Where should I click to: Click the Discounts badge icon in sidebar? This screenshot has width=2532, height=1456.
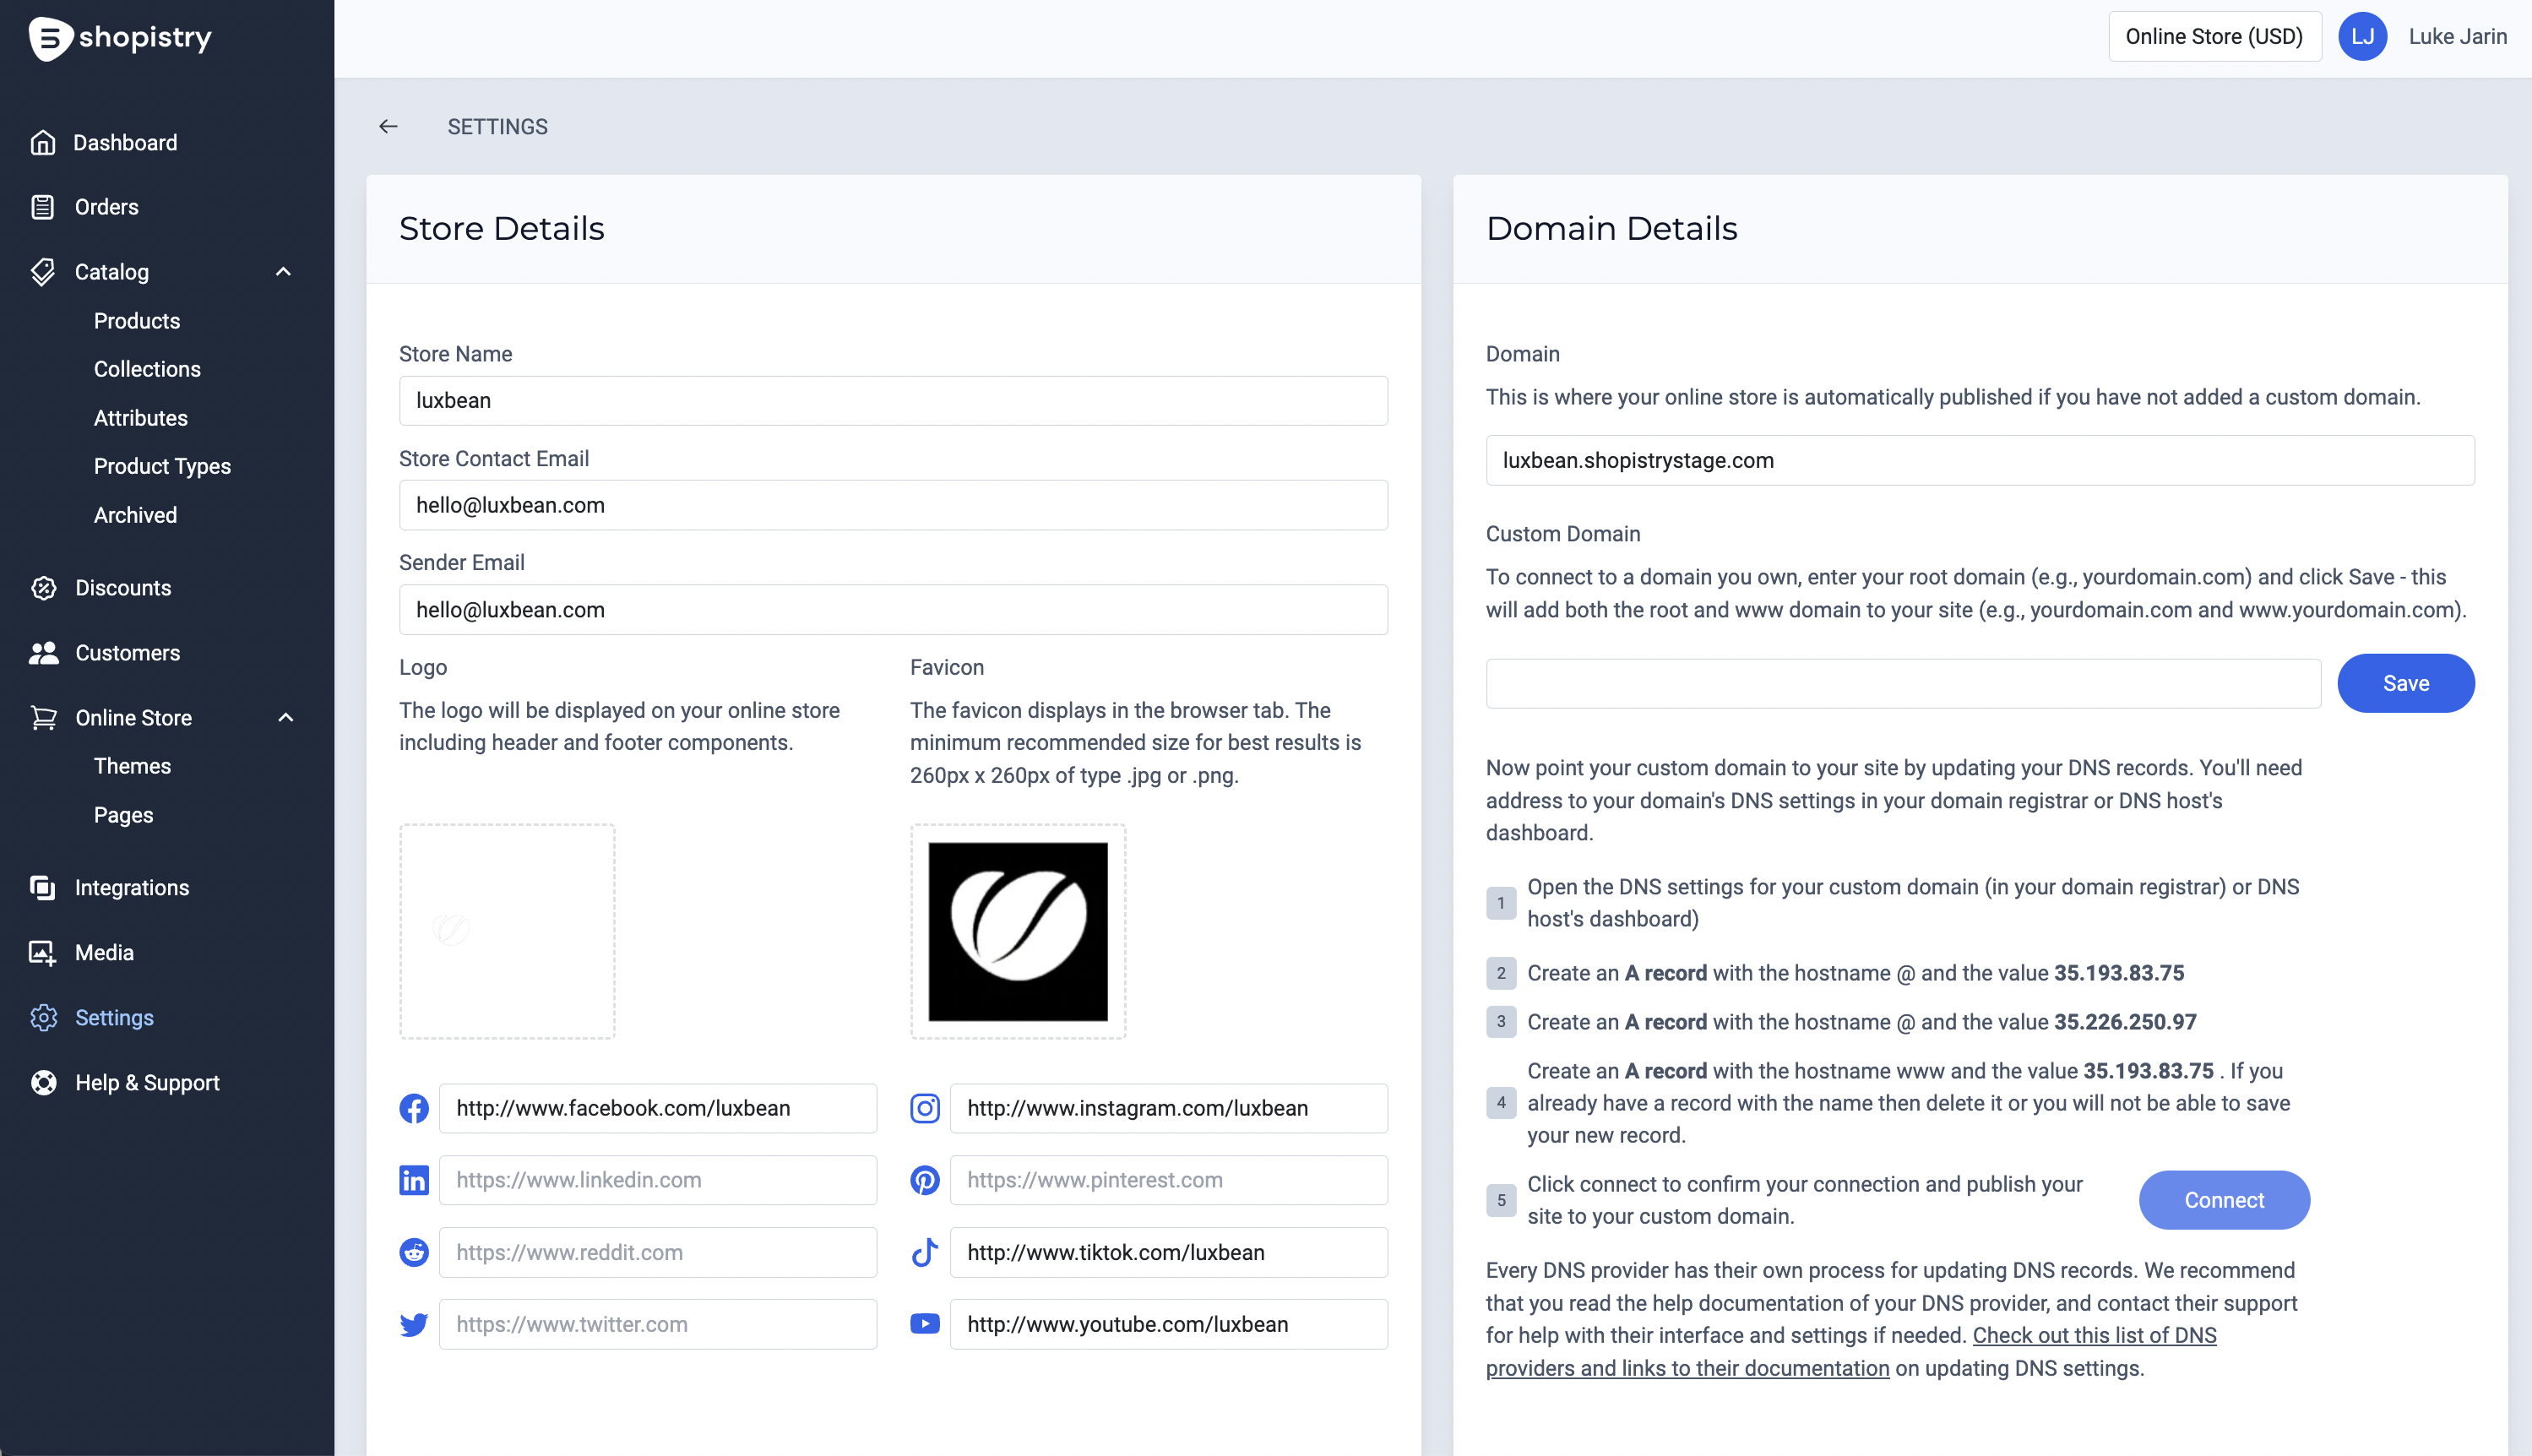(43, 588)
